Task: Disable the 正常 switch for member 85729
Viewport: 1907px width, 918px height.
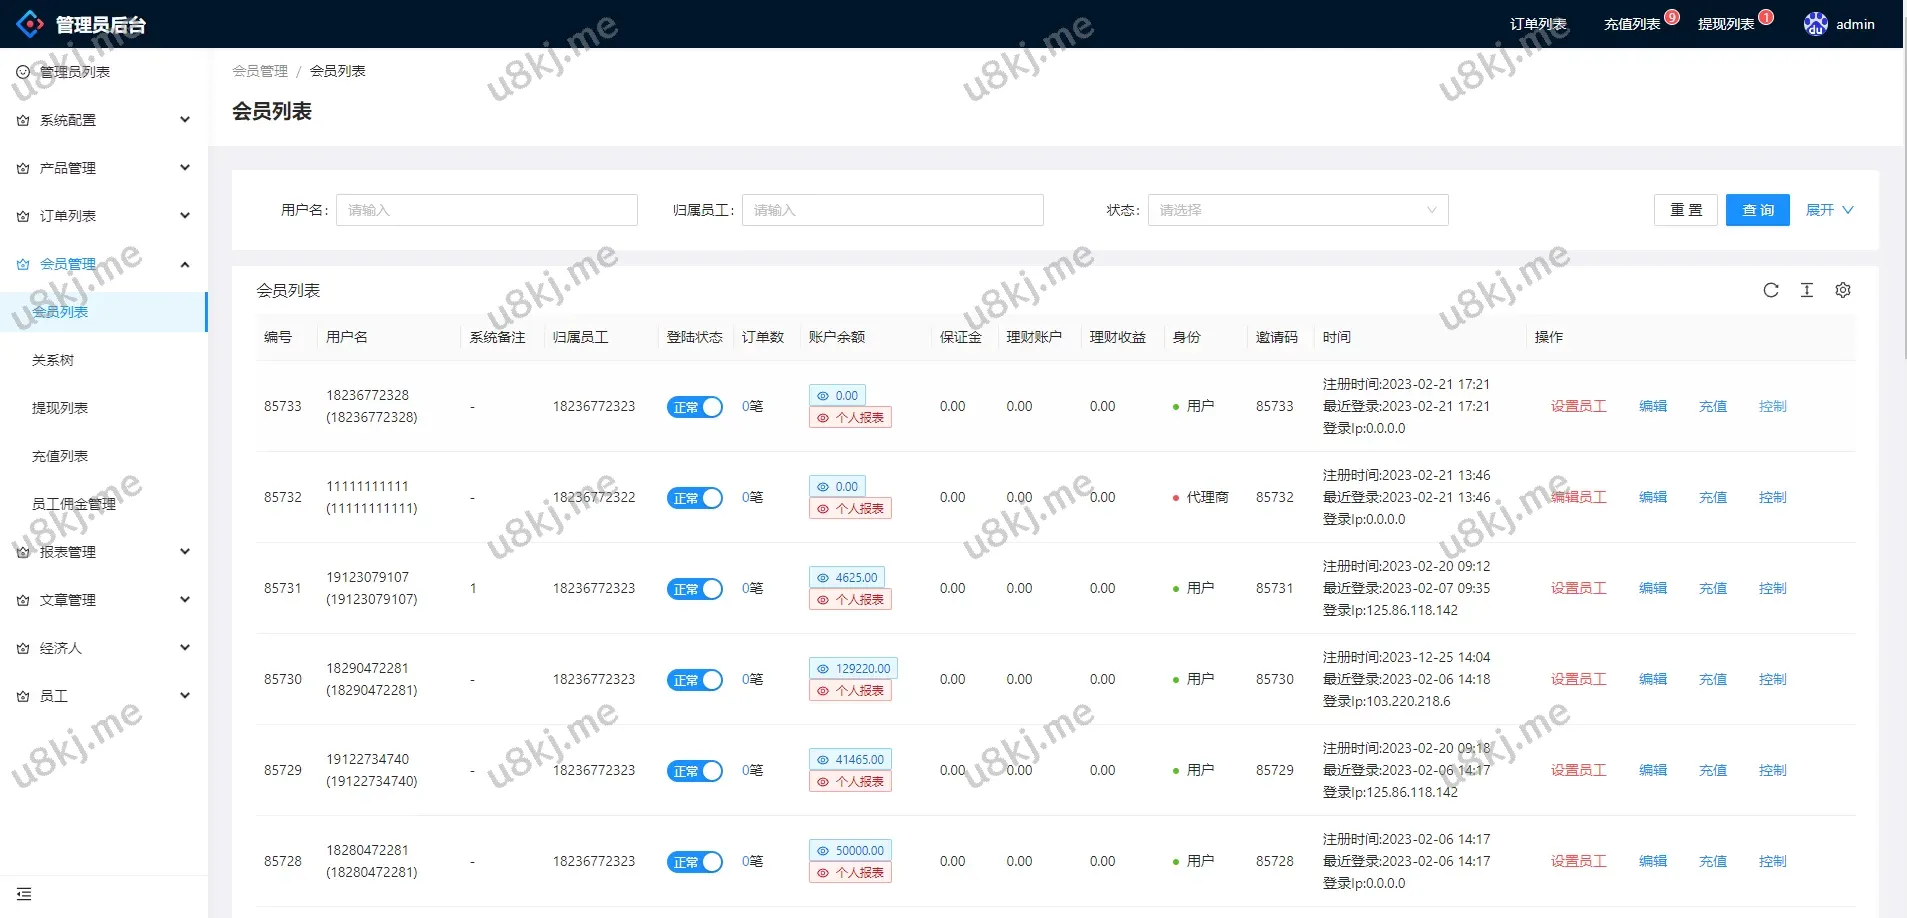Action: click(694, 771)
